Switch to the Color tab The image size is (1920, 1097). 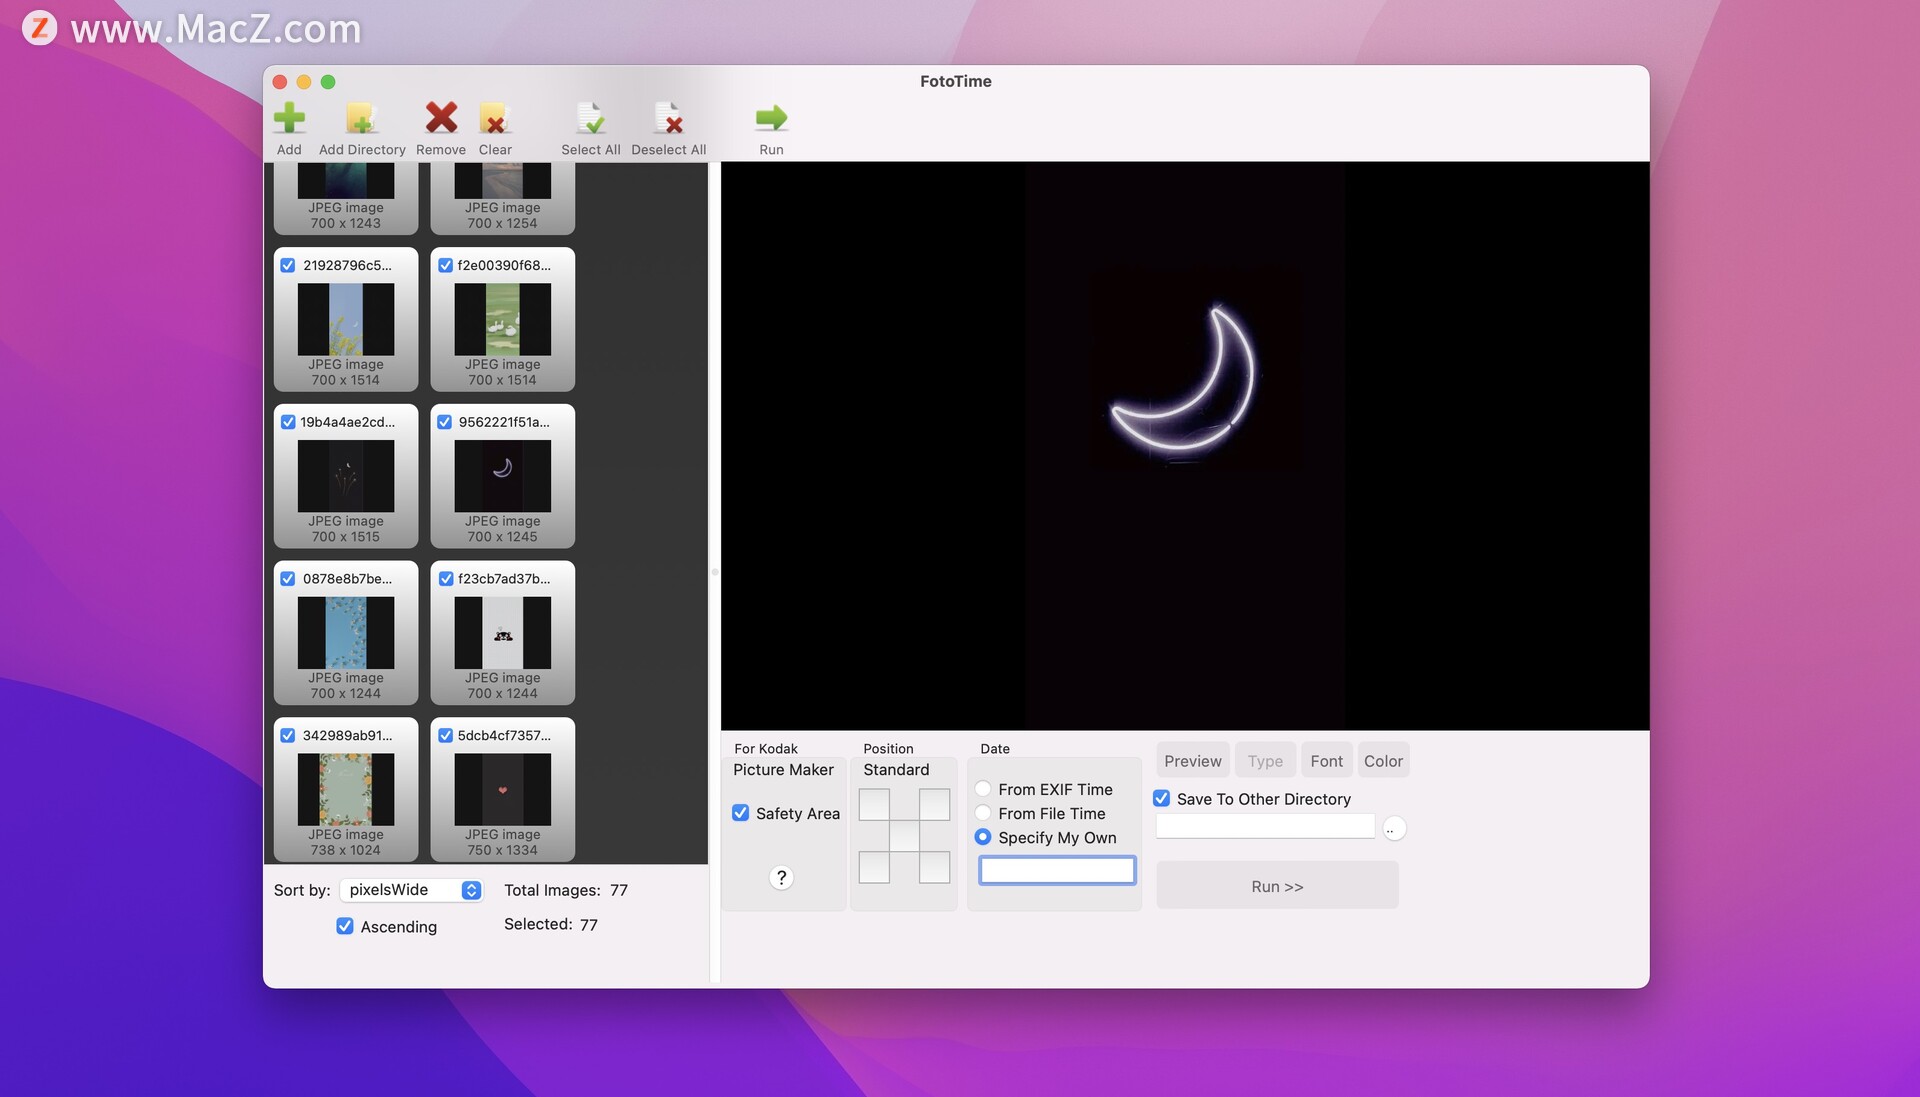click(x=1382, y=759)
